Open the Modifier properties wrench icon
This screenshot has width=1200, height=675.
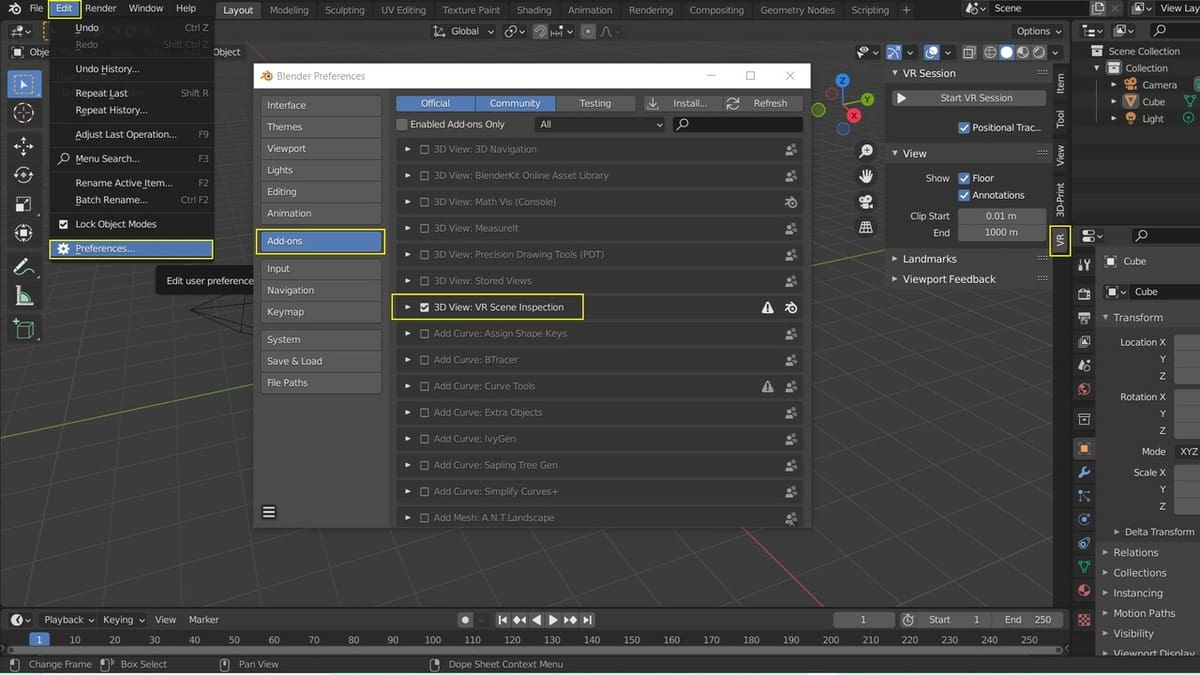click(x=1085, y=472)
